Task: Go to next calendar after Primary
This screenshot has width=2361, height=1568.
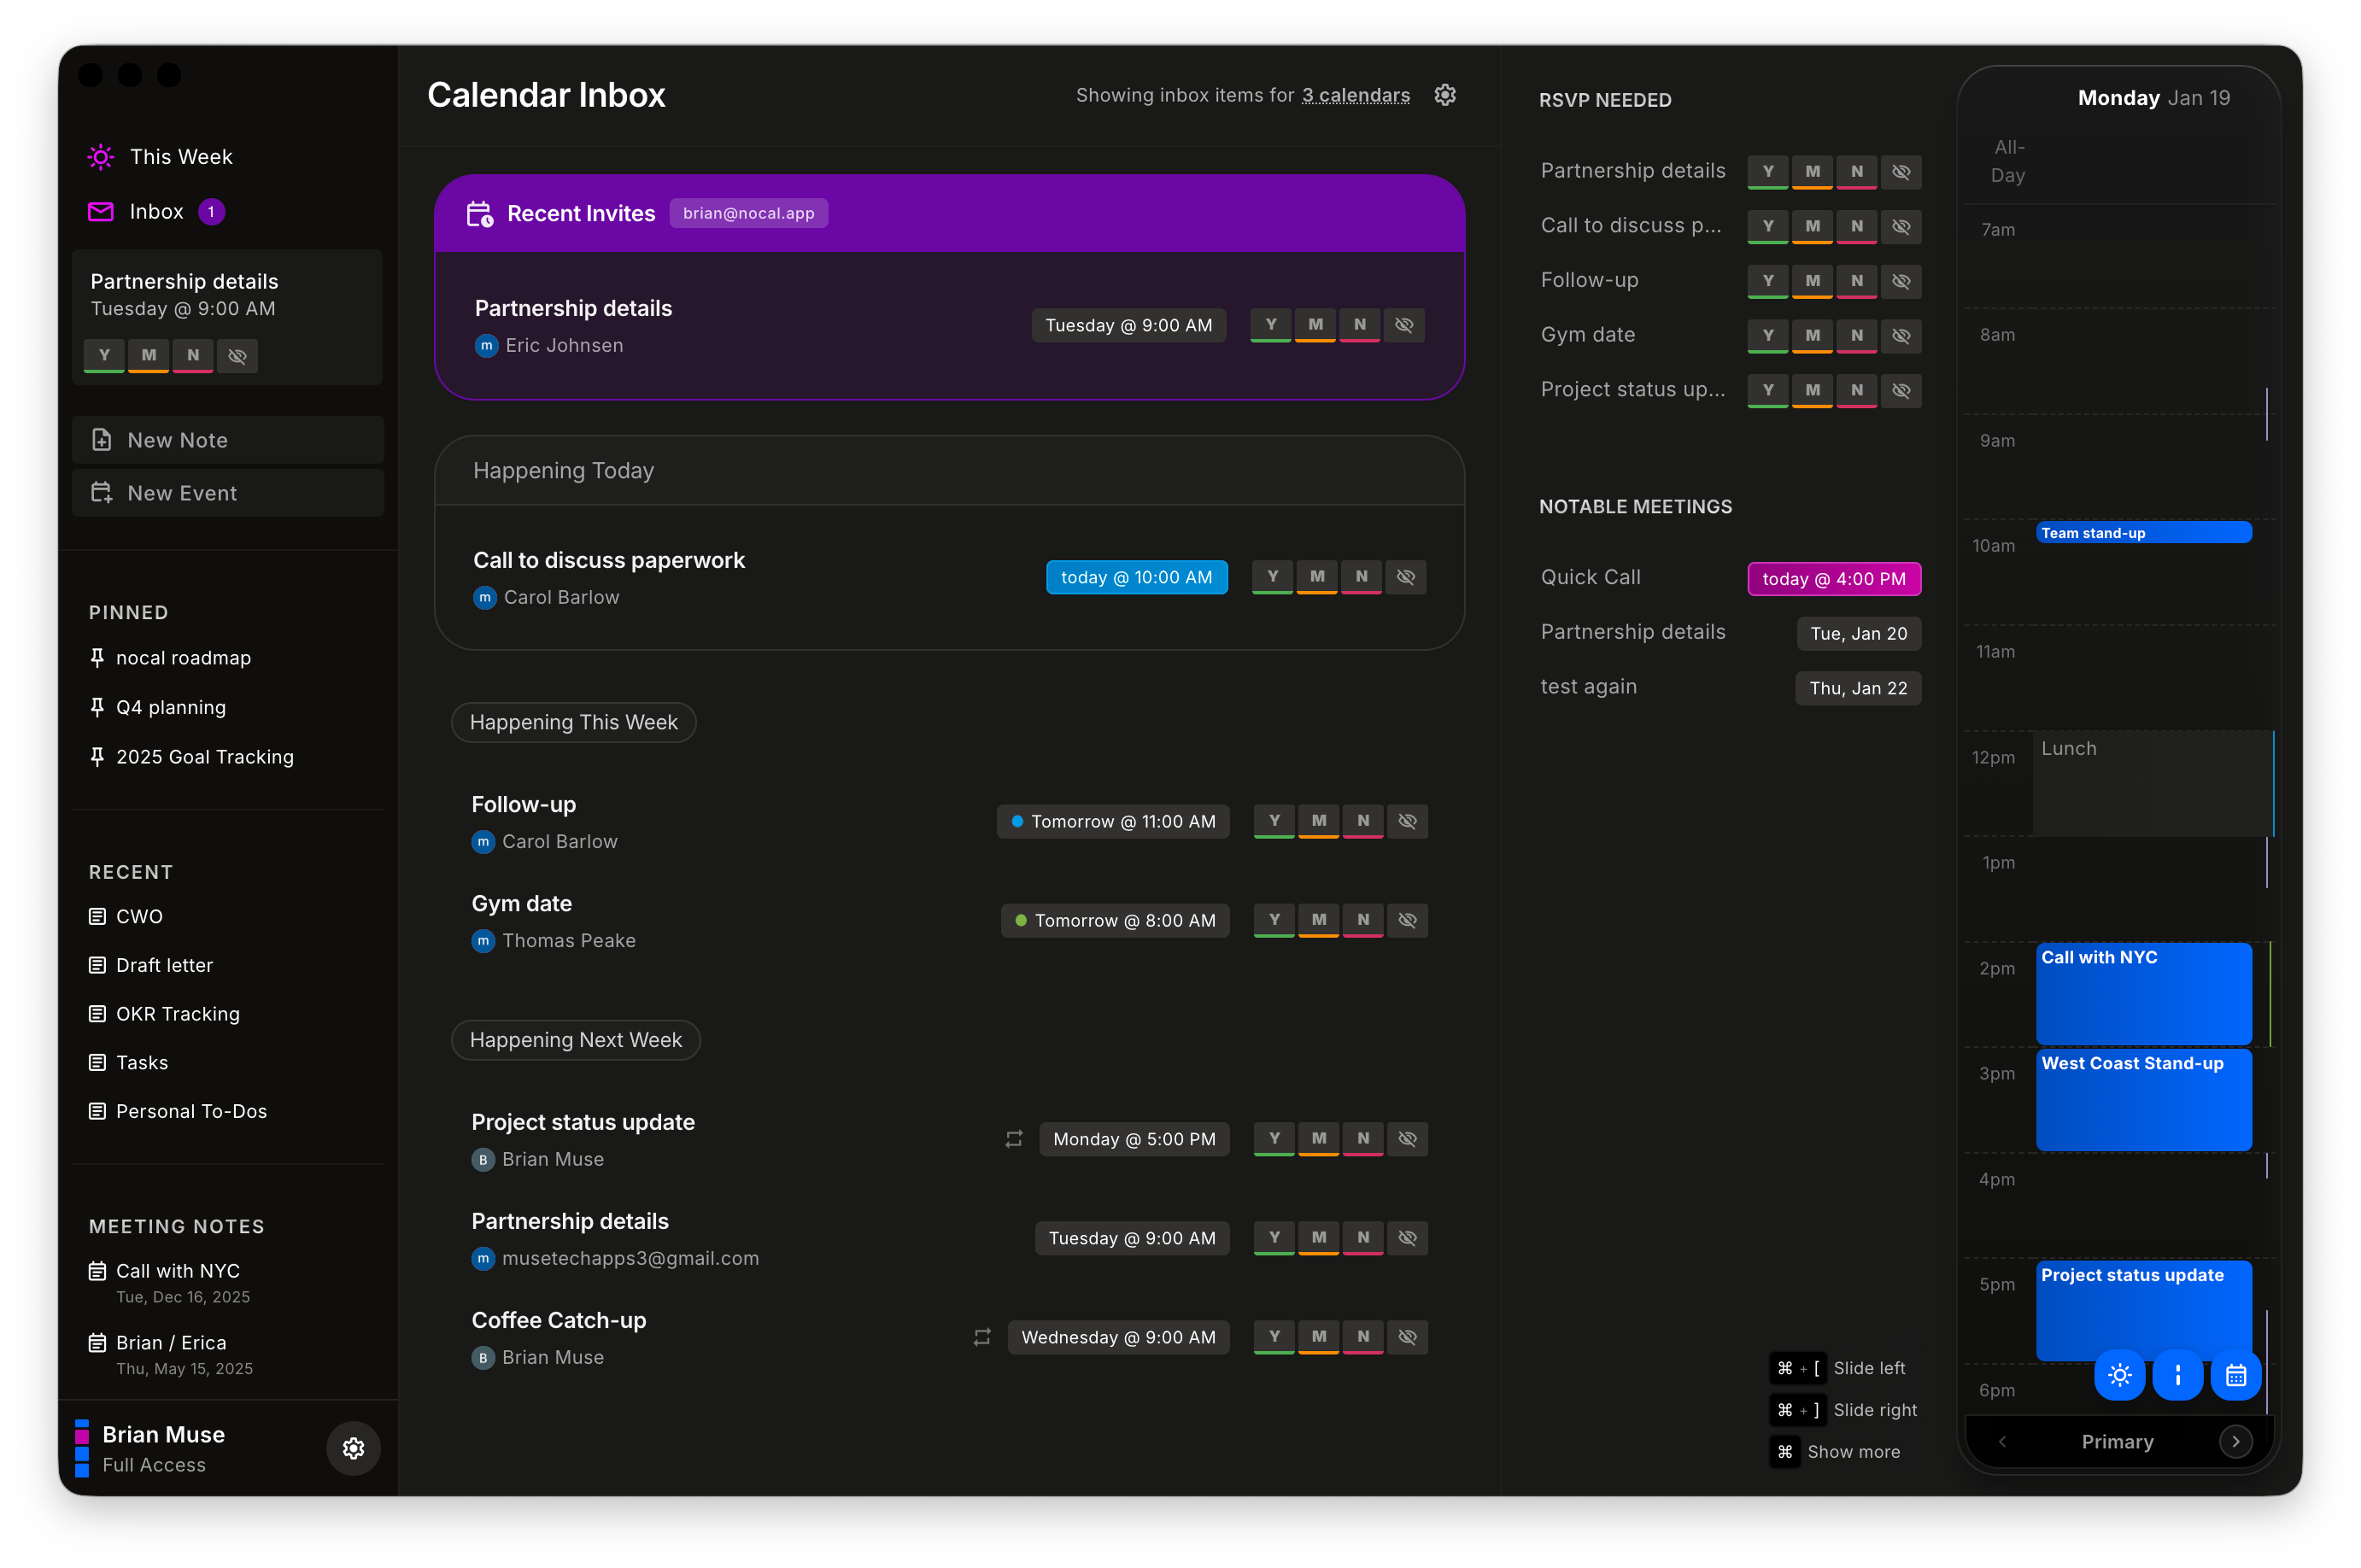Action: (x=2236, y=1441)
